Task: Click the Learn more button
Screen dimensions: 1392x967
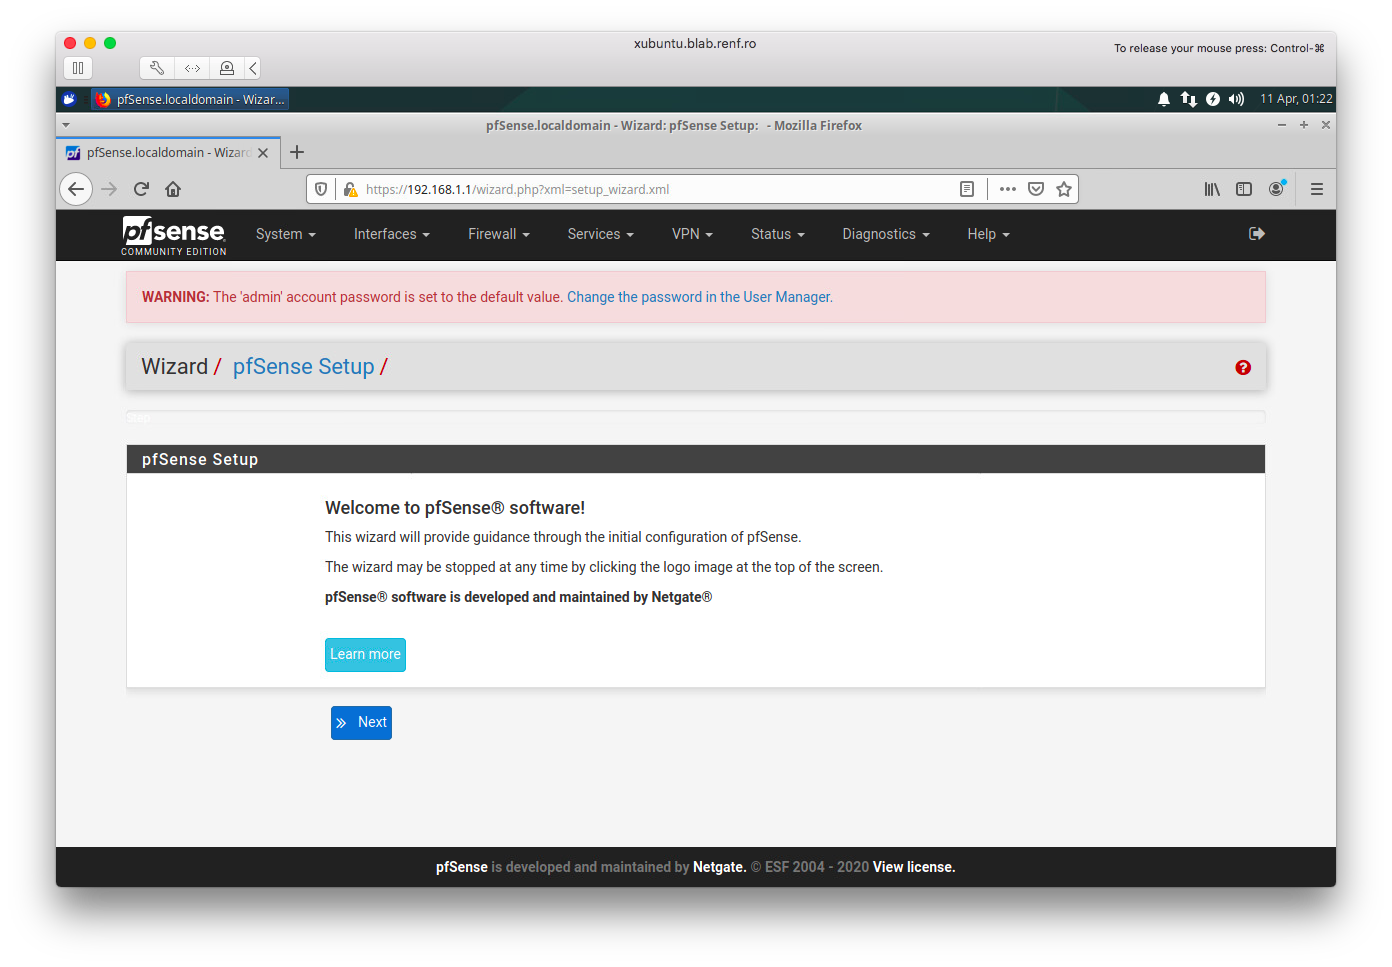Action: [x=365, y=655]
